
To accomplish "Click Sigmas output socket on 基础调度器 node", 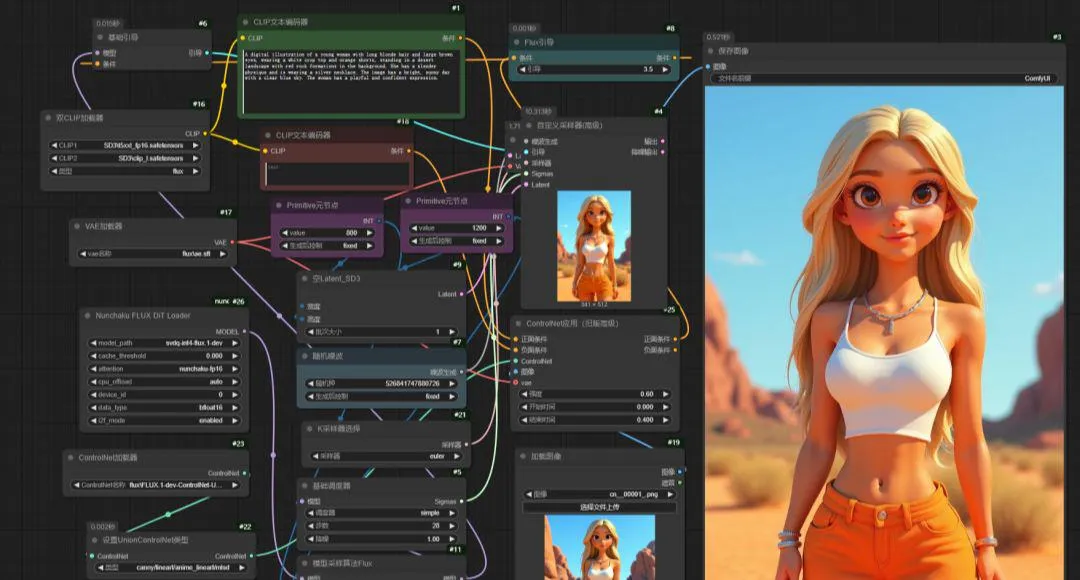I will pyautogui.click(x=461, y=501).
